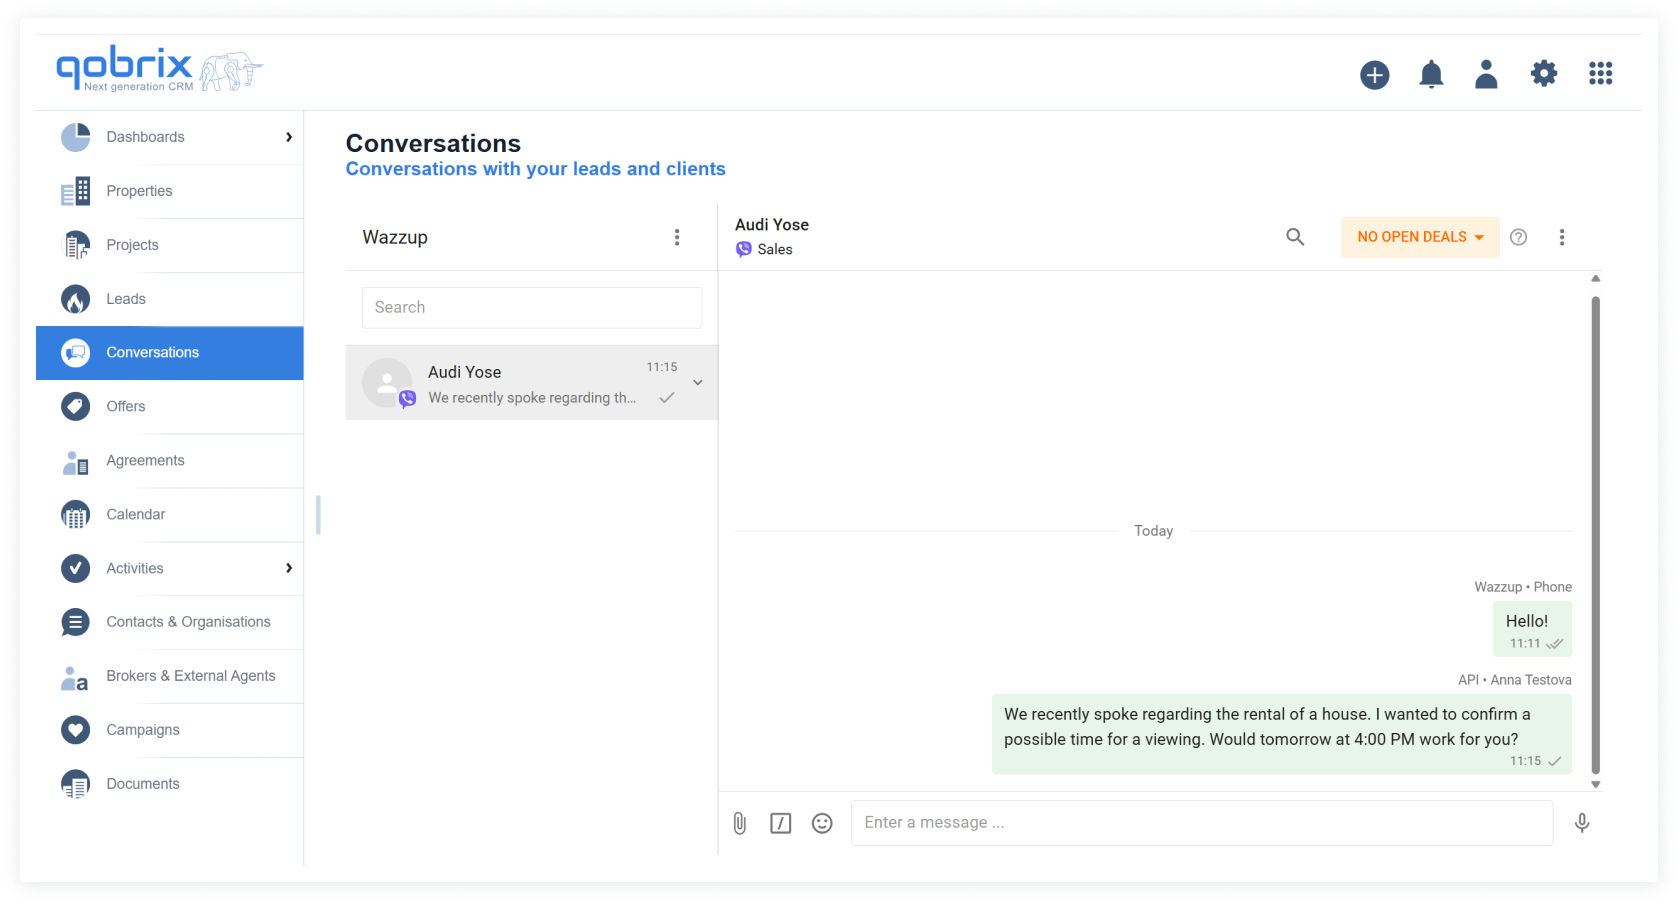Open Agreements menu item
This screenshot has height=904, width=1678.
(x=170, y=460)
